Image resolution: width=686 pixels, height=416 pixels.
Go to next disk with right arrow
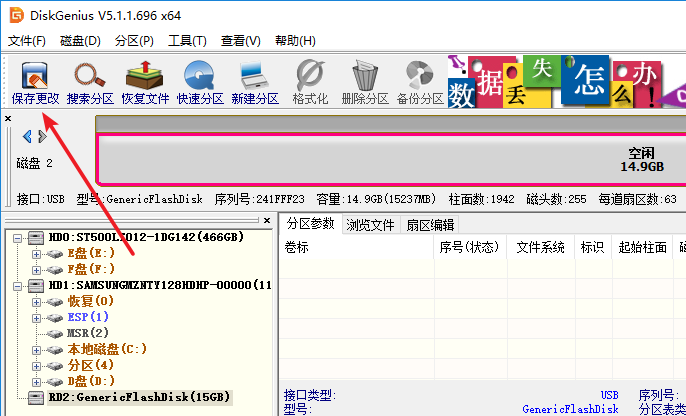[42, 136]
